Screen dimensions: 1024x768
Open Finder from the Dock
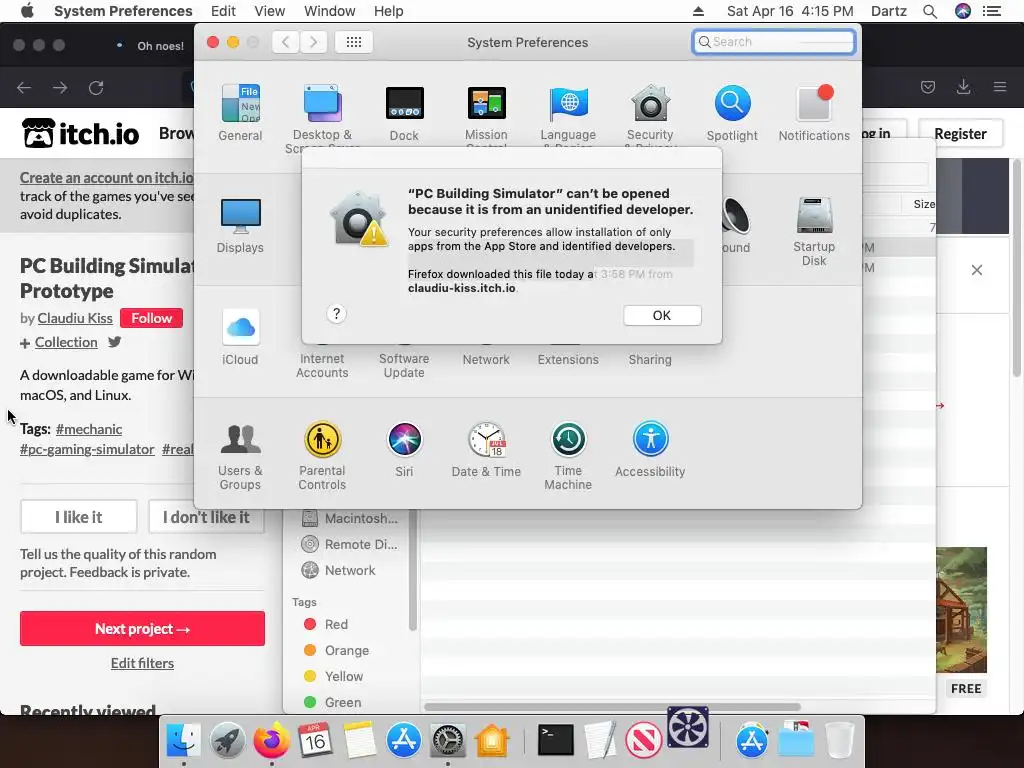point(184,741)
